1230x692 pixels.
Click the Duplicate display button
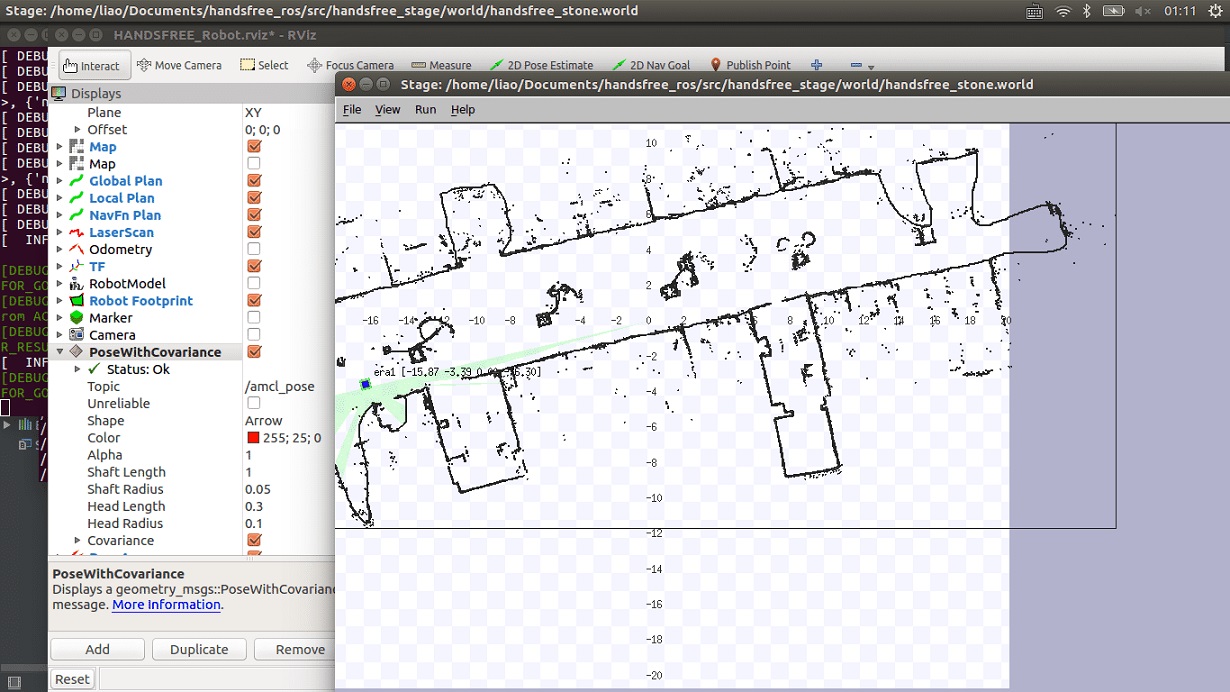tap(199, 649)
